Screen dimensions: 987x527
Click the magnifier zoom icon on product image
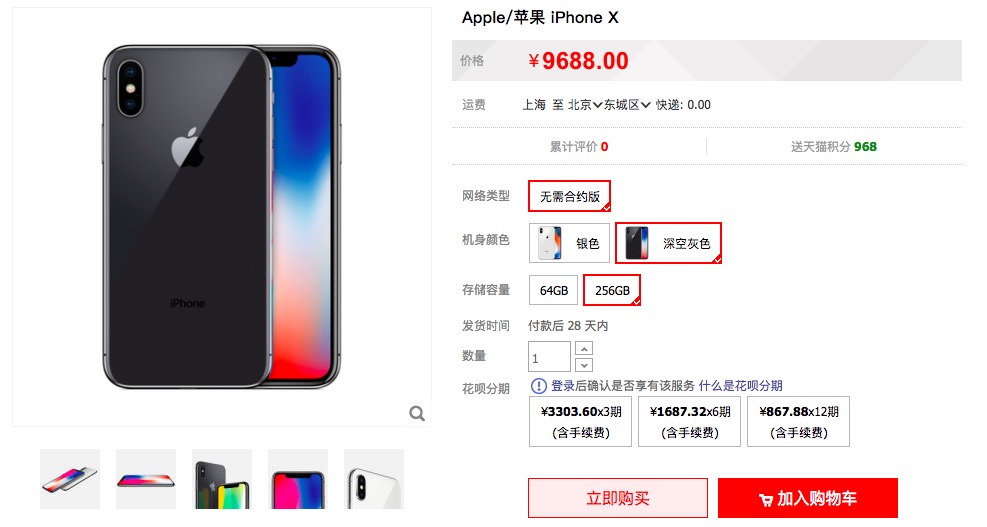coord(417,414)
